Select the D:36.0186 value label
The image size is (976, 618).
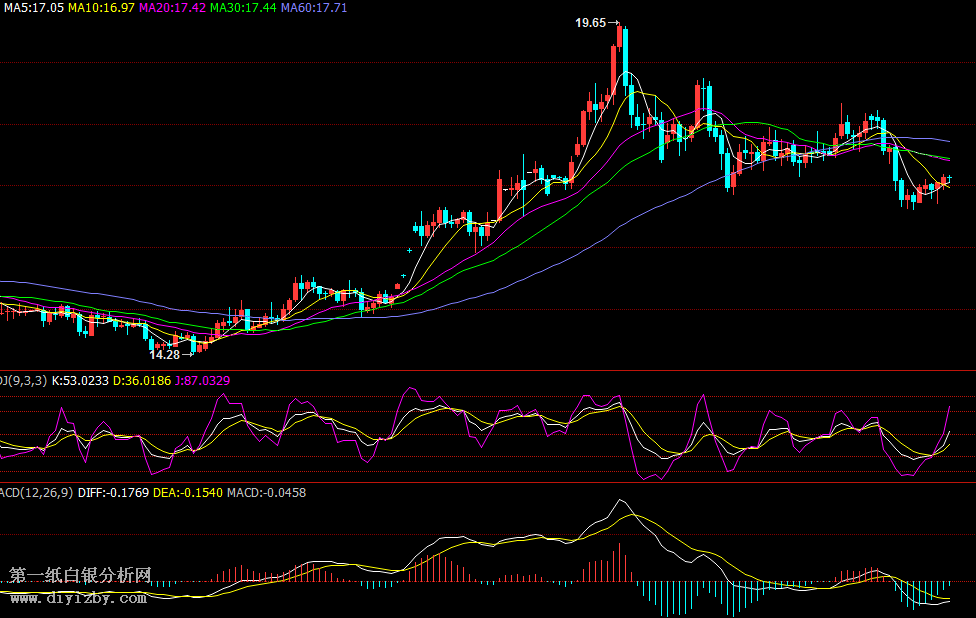(x=141, y=380)
